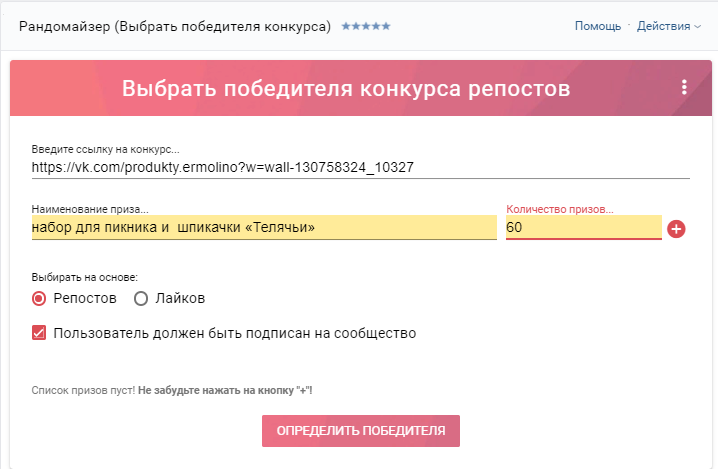Click the Не забудьте нажать hint text

(x=225, y=391)
